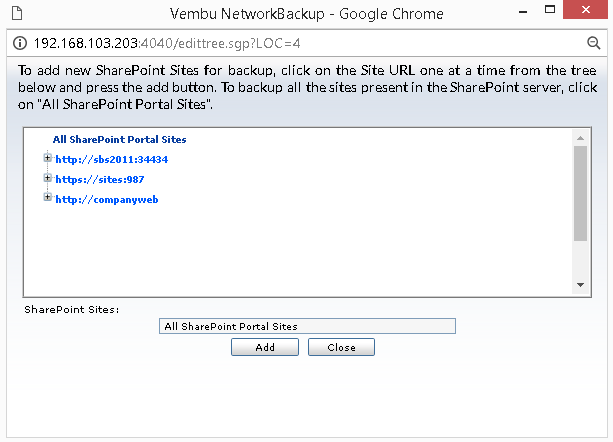
Task: Click the site information icon in address bar
Action: tap(20, 43)
